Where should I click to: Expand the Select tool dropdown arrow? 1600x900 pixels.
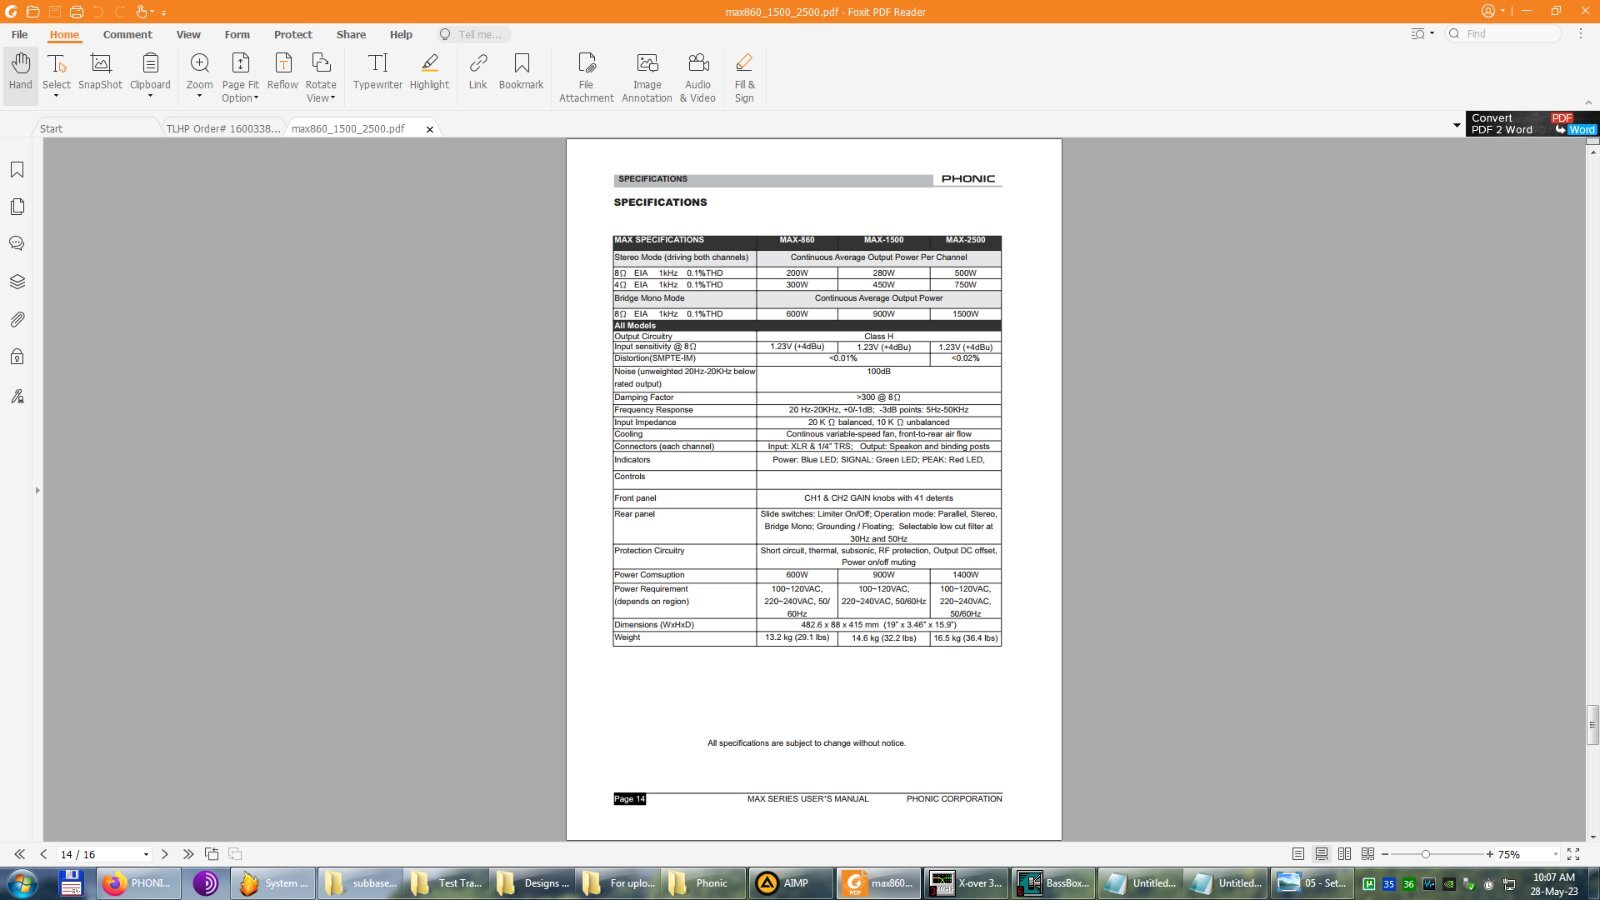(x=56, y=97)
